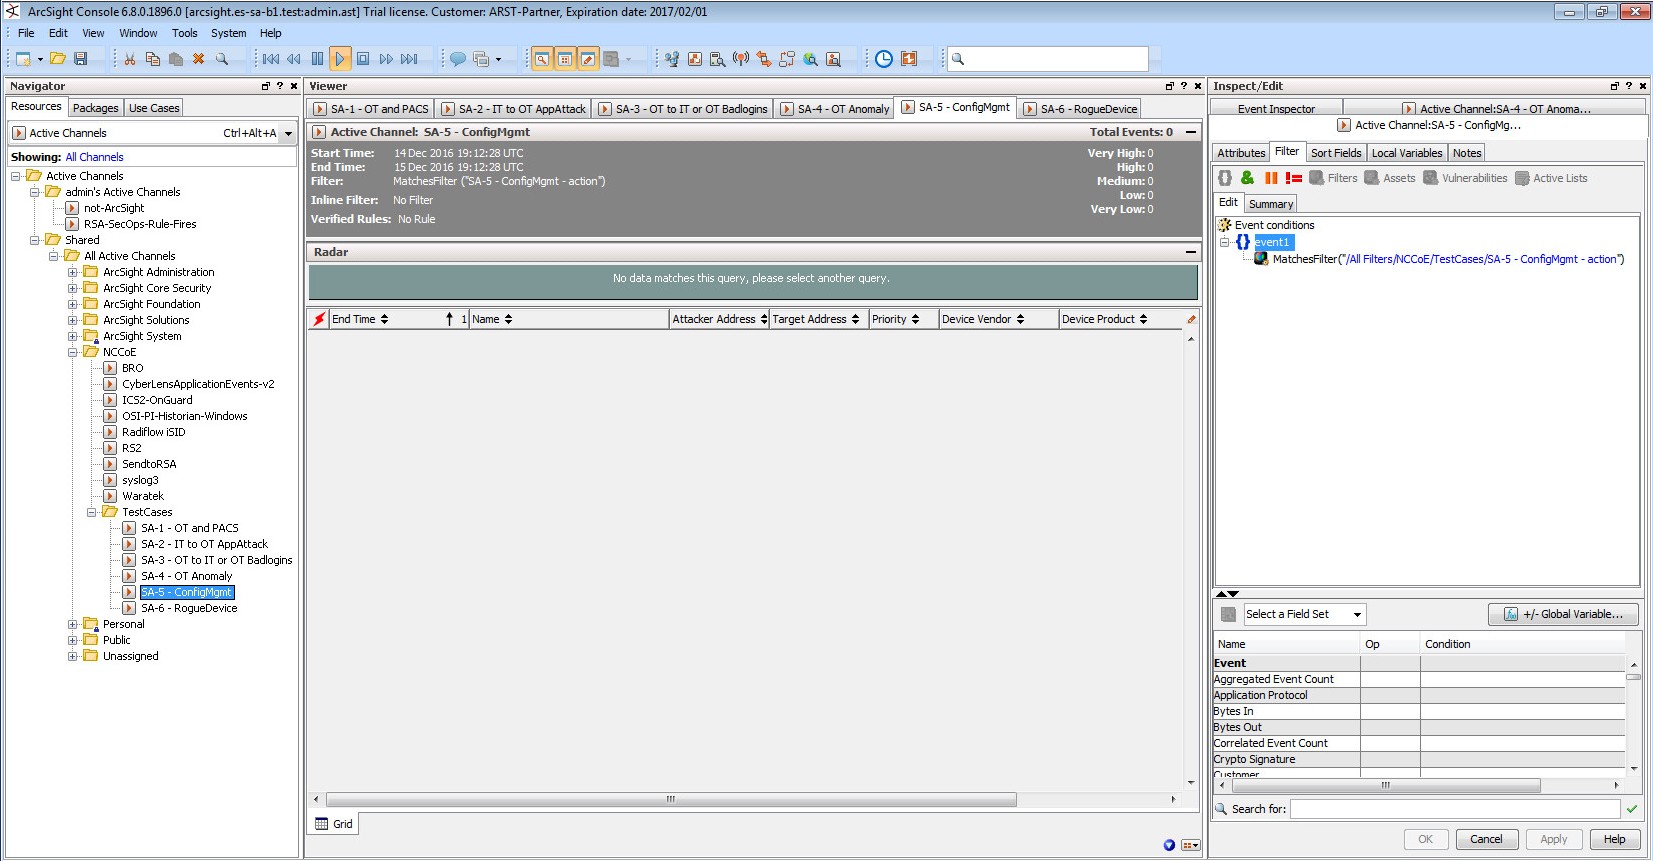Expand the ArcSight Core Security folder
Viewport: 1653px width, 861px height.
(x=72, y=288)
